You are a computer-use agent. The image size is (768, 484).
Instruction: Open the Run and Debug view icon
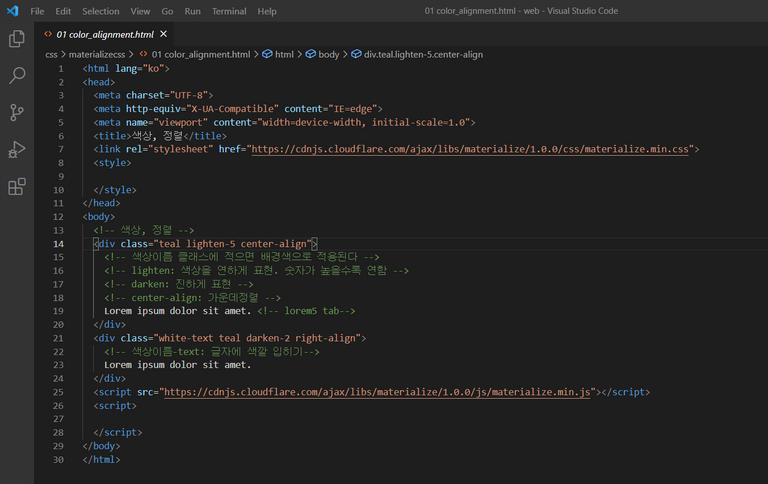click(17, 149)
